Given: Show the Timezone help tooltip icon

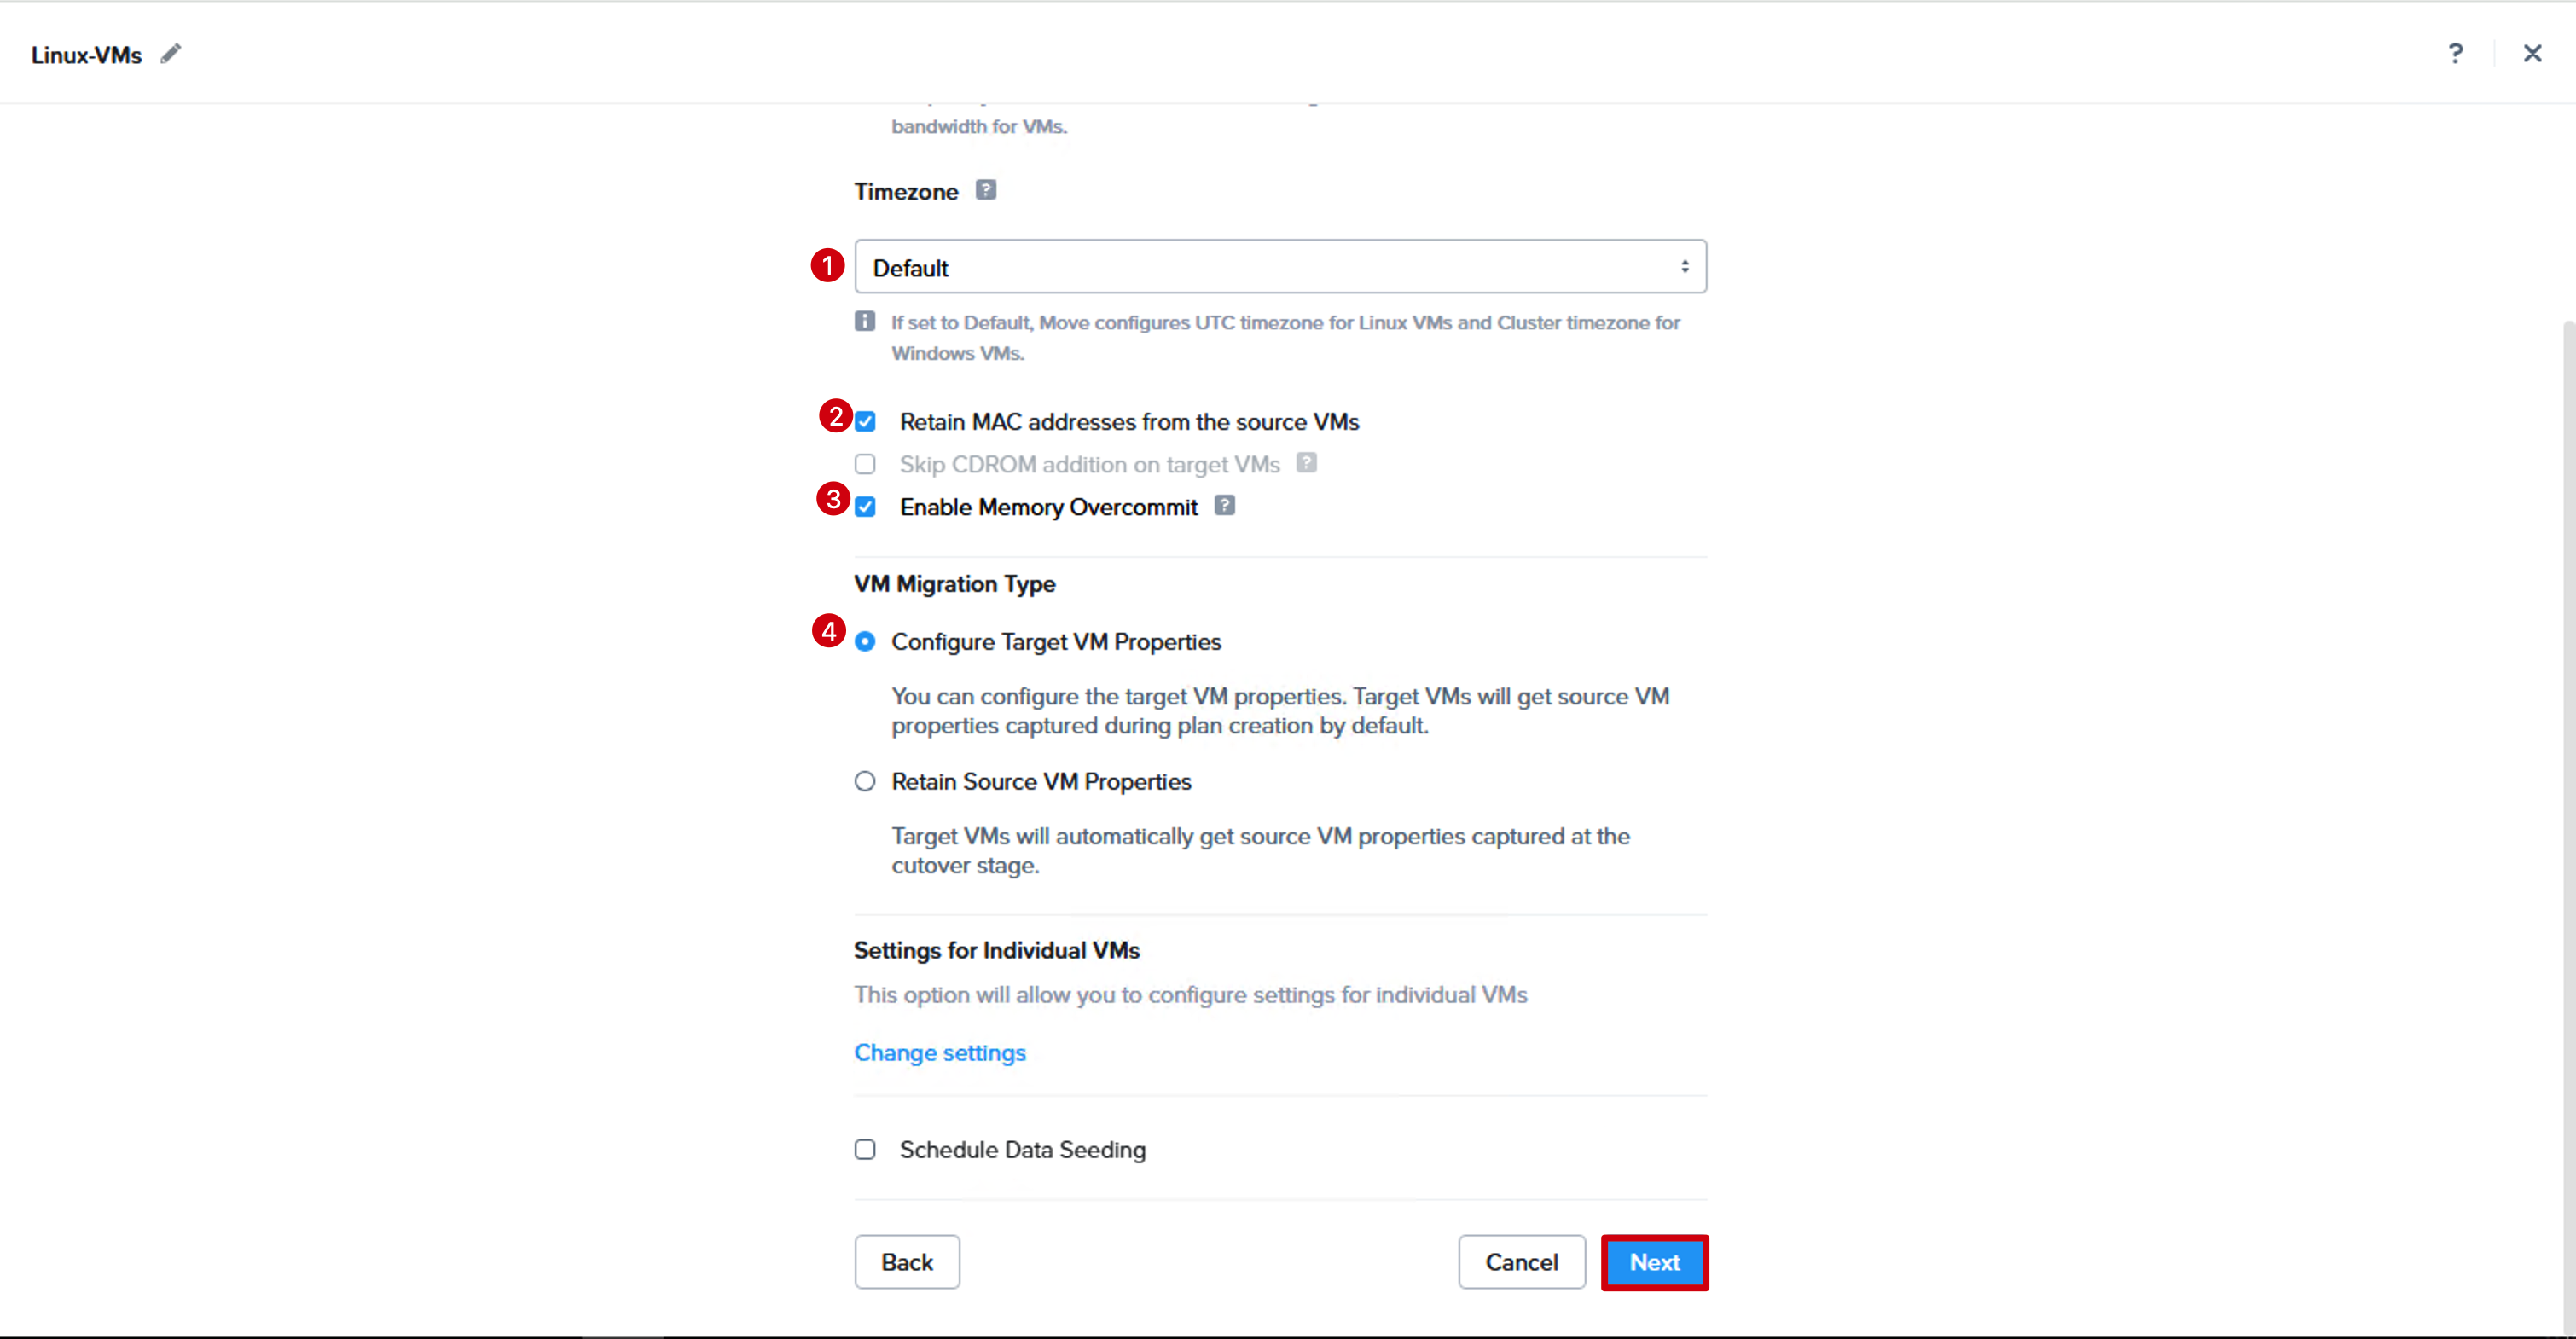Looking at the screenshot, I should tap(985, 189).
